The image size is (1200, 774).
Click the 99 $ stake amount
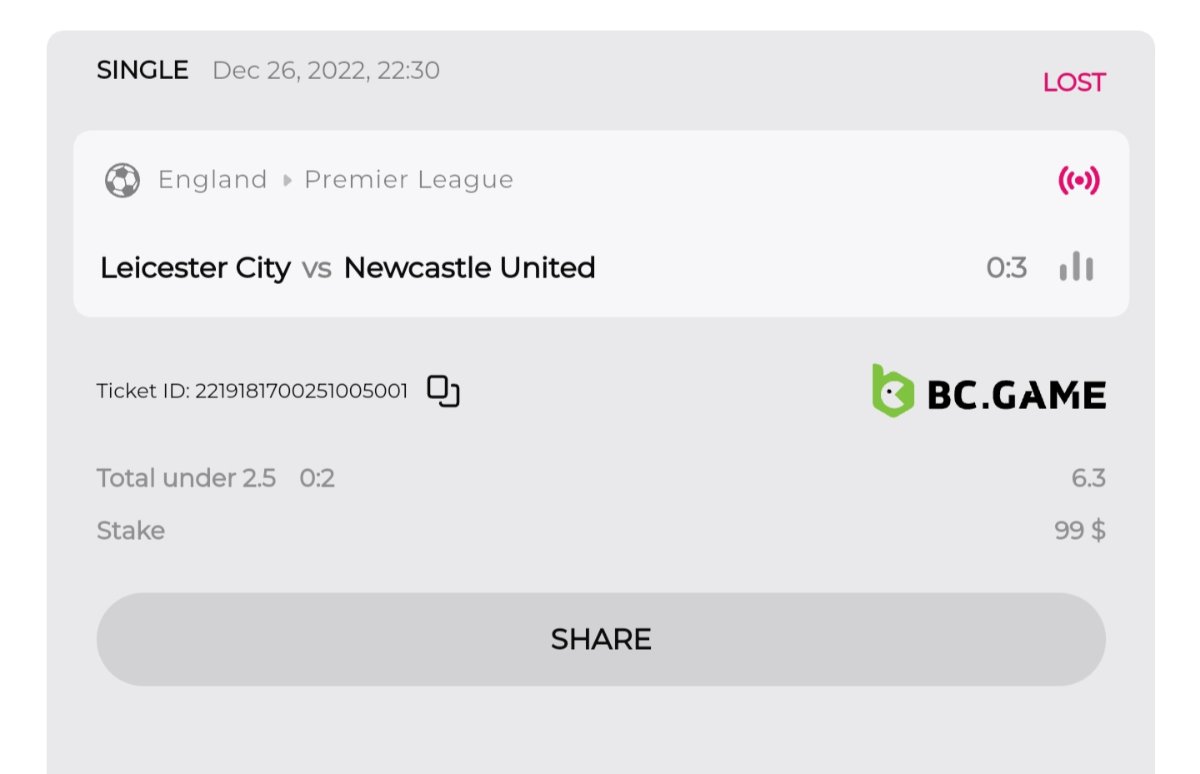(x=1079, y=530)
